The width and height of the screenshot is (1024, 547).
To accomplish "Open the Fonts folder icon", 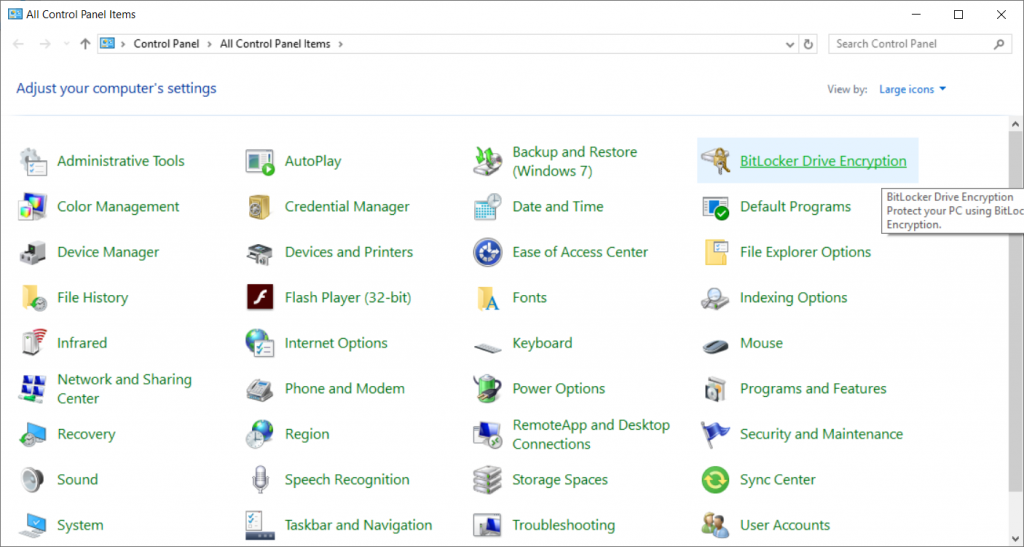I will tap(487, 298).
